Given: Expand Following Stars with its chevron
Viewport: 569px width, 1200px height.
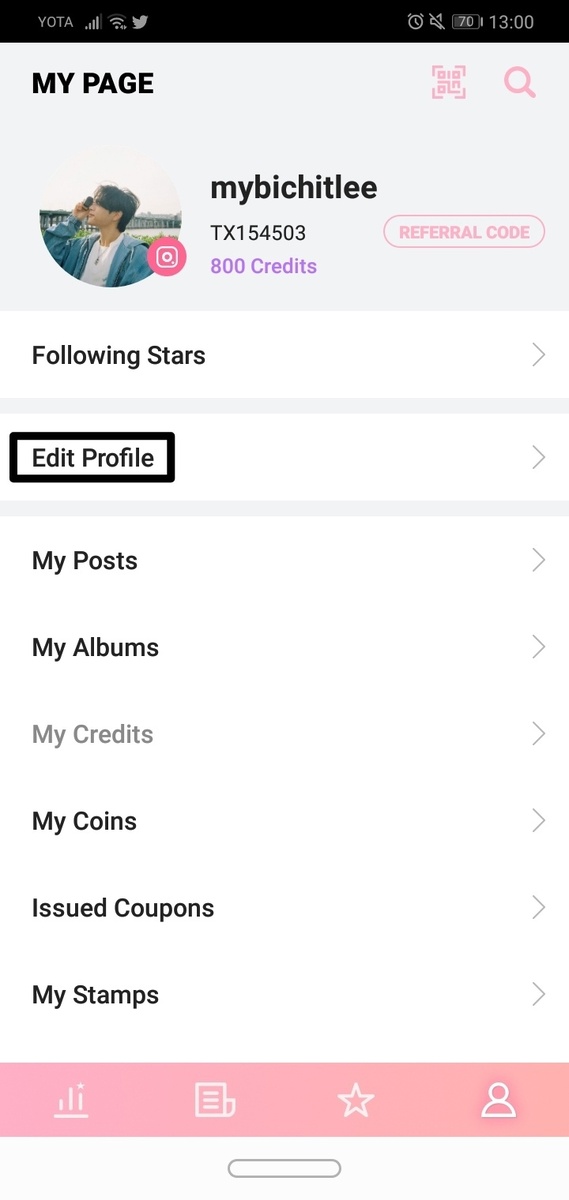Looking at the screenshot, I should tap(539, 354).
